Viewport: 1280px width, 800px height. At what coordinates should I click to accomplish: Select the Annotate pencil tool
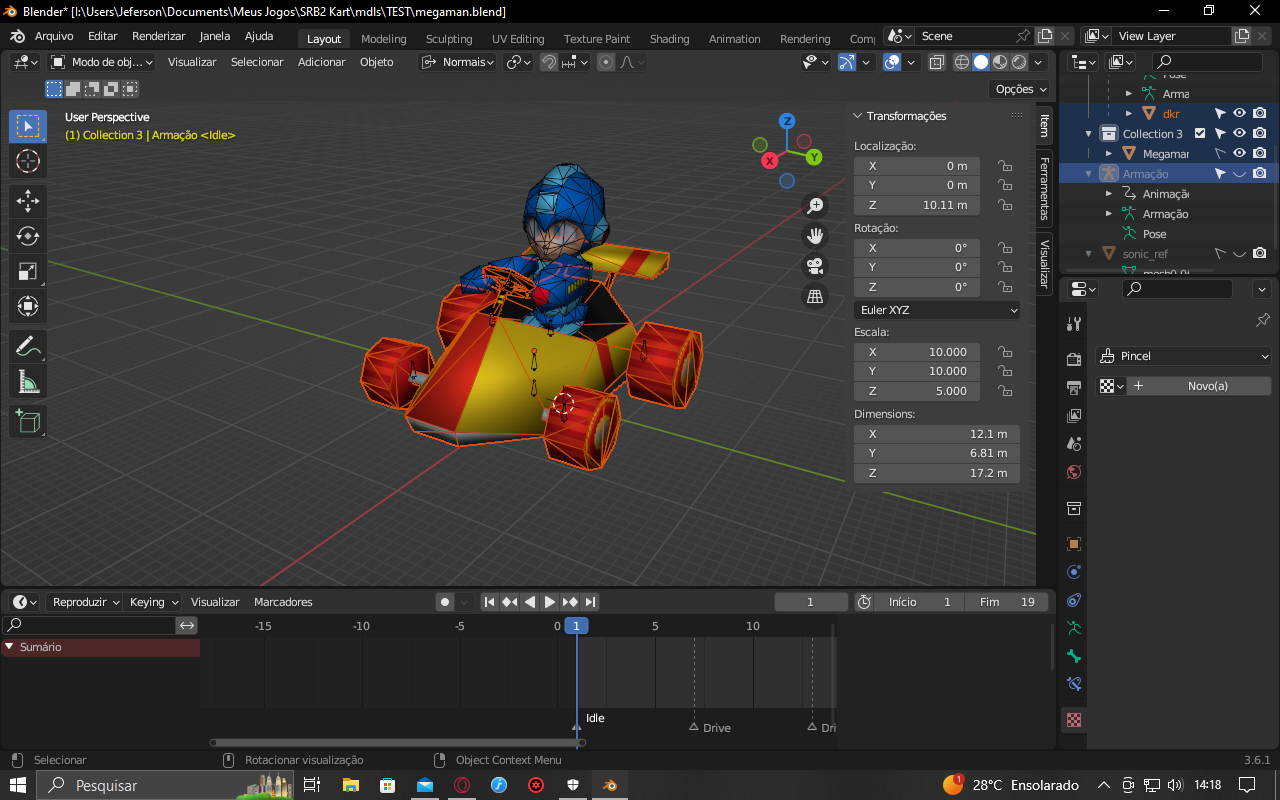pyautogui.click(x=28, y=347)
